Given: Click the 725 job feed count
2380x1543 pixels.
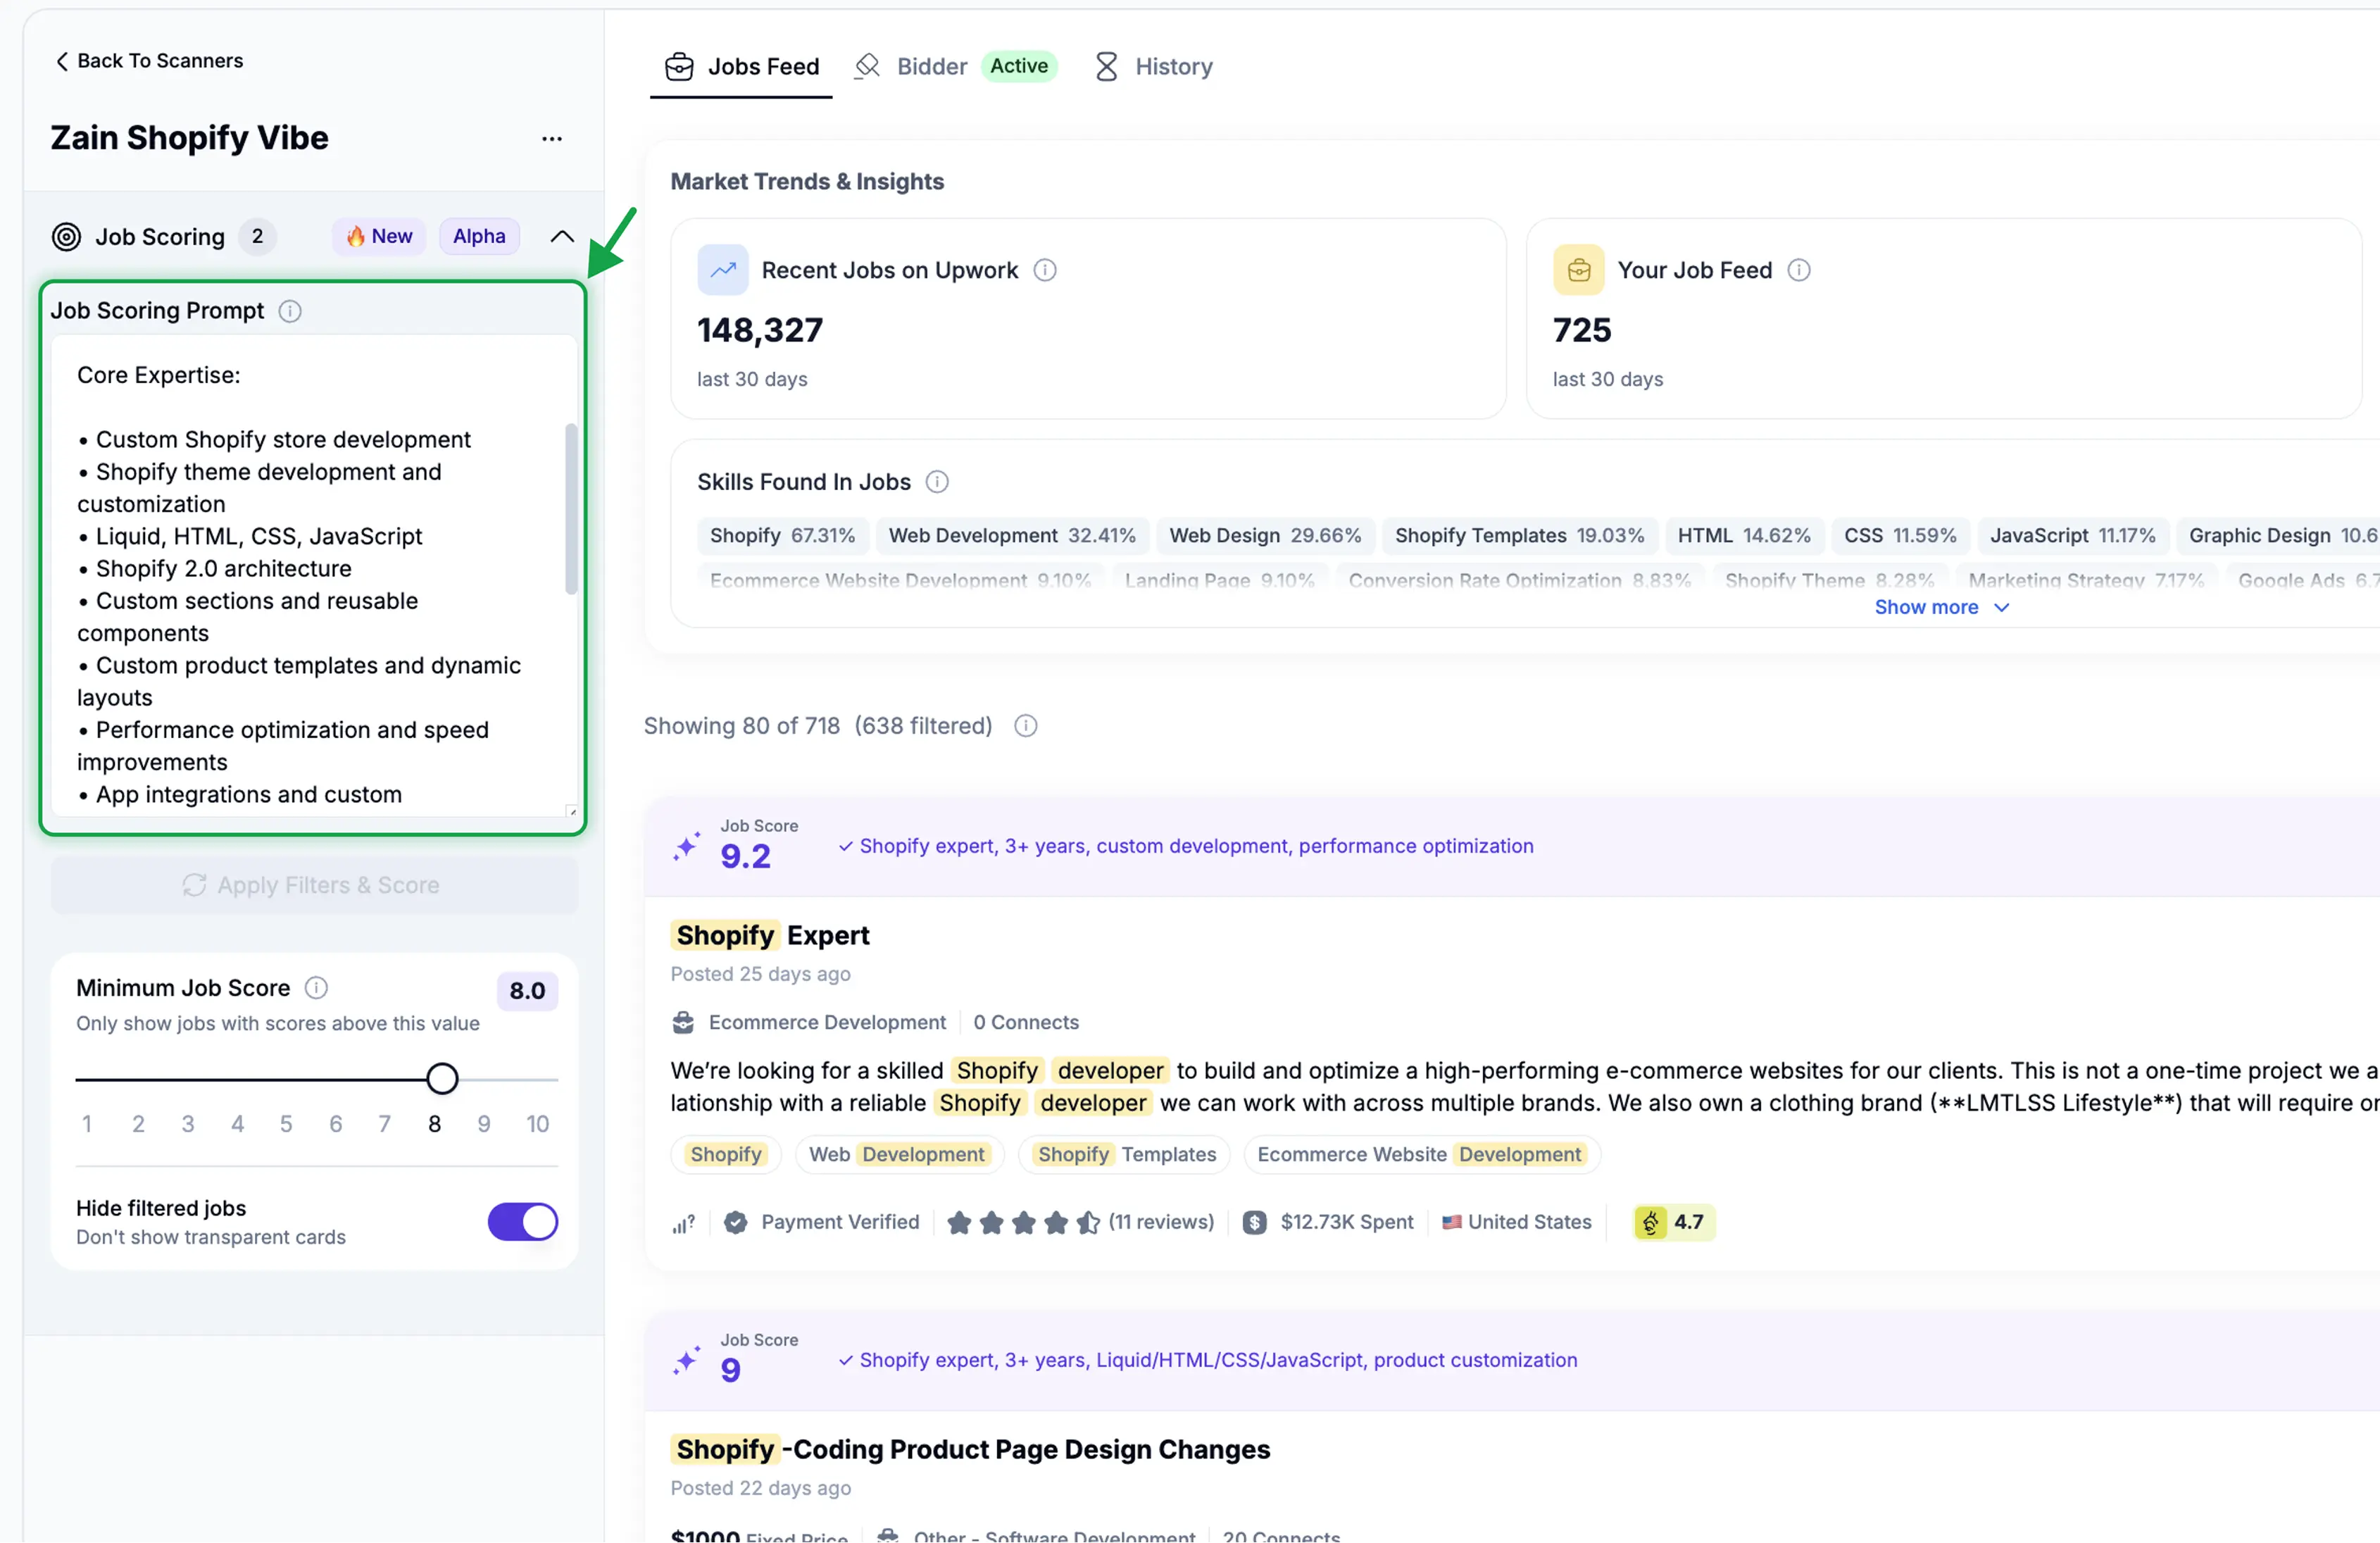Looking at the screenshot, I should (1582, 331).
